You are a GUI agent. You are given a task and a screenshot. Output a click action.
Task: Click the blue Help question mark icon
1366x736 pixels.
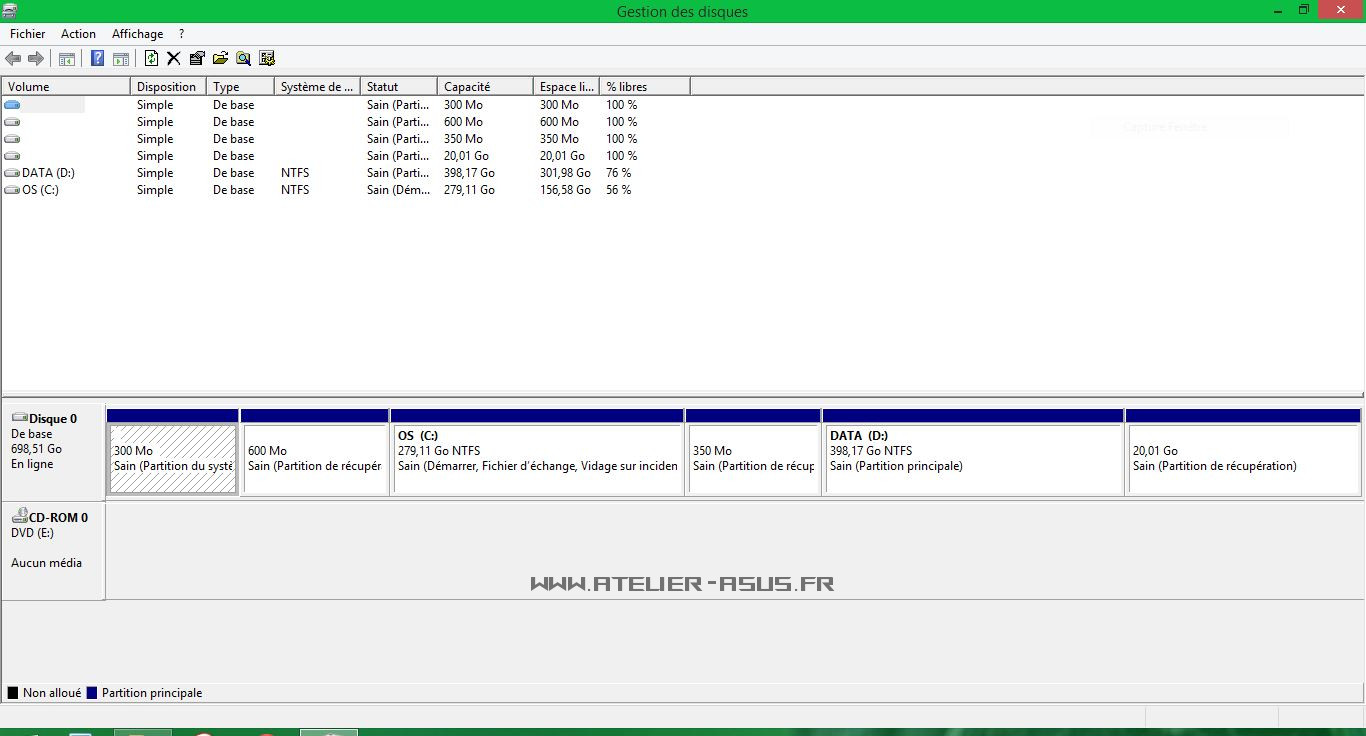coord(97,59)
